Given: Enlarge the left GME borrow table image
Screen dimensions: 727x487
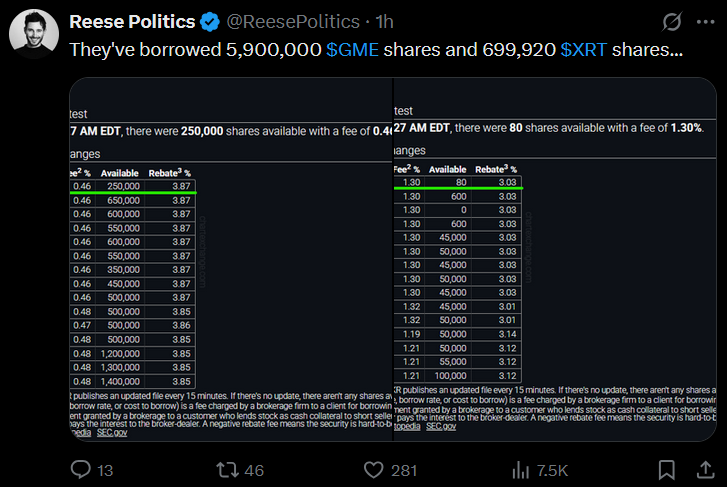Looking at the screenshot, I should tap(231, 259).
